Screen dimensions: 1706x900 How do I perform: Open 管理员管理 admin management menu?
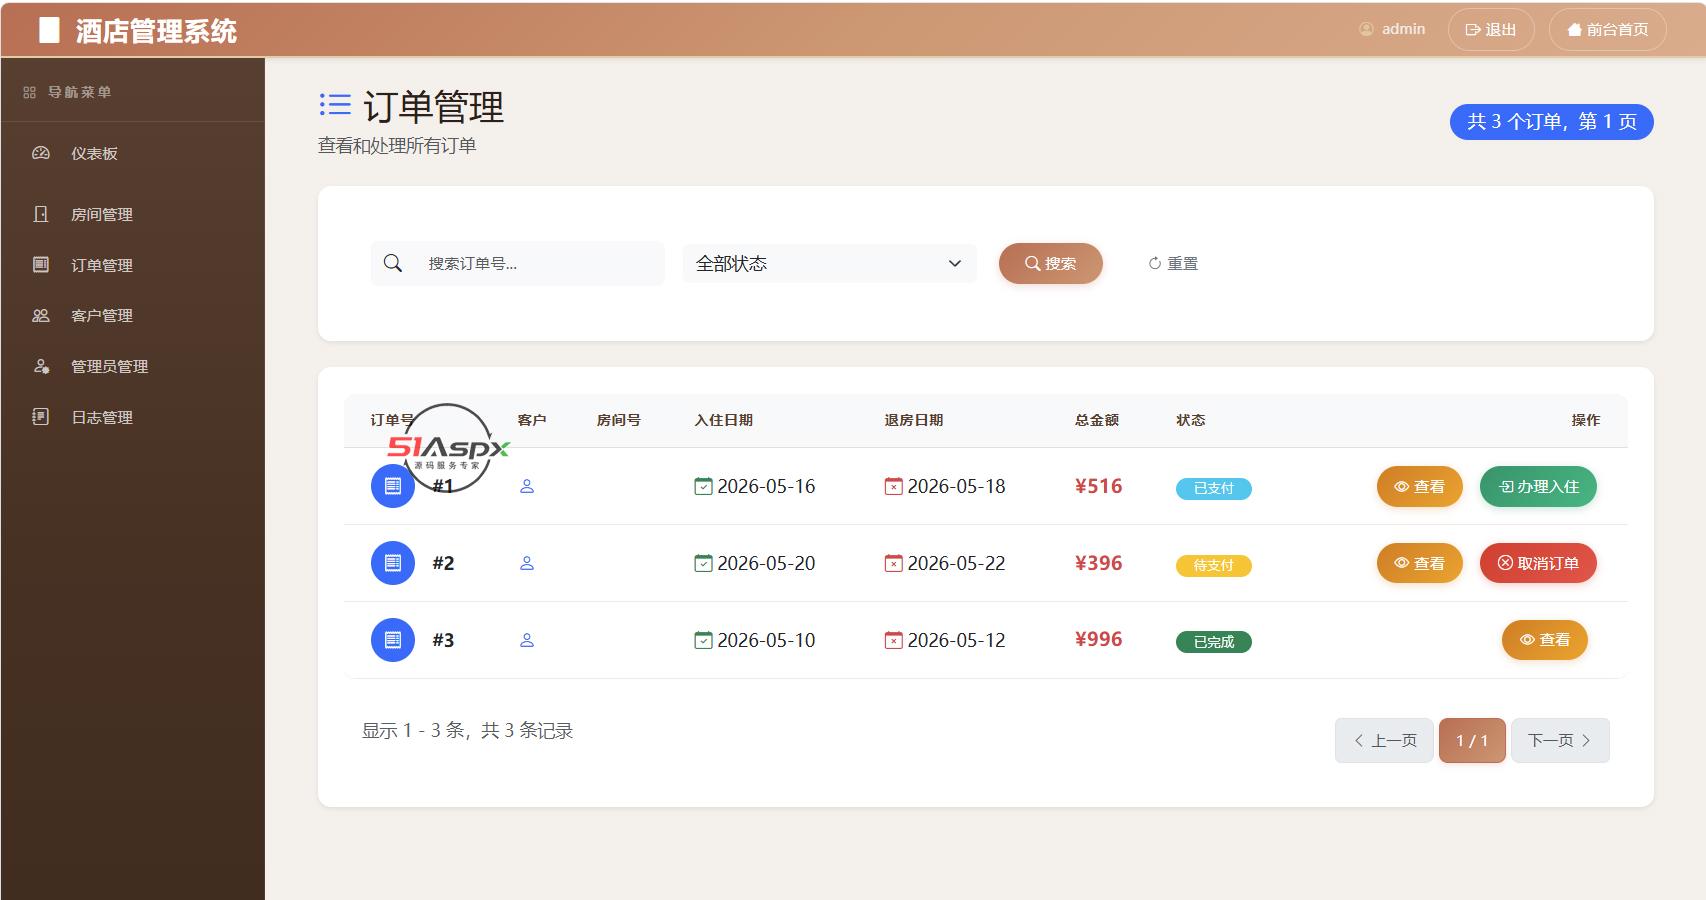click(x=133, y=366)
